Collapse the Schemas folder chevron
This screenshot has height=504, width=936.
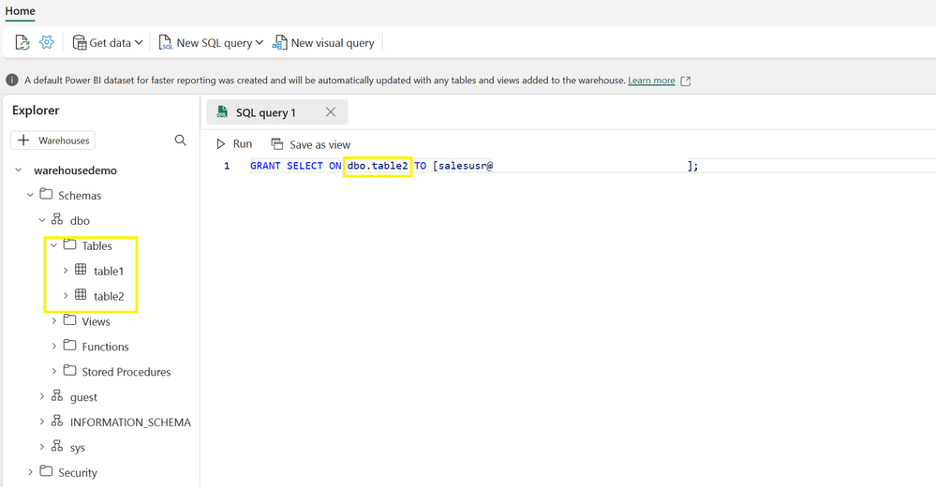(30, 195)
